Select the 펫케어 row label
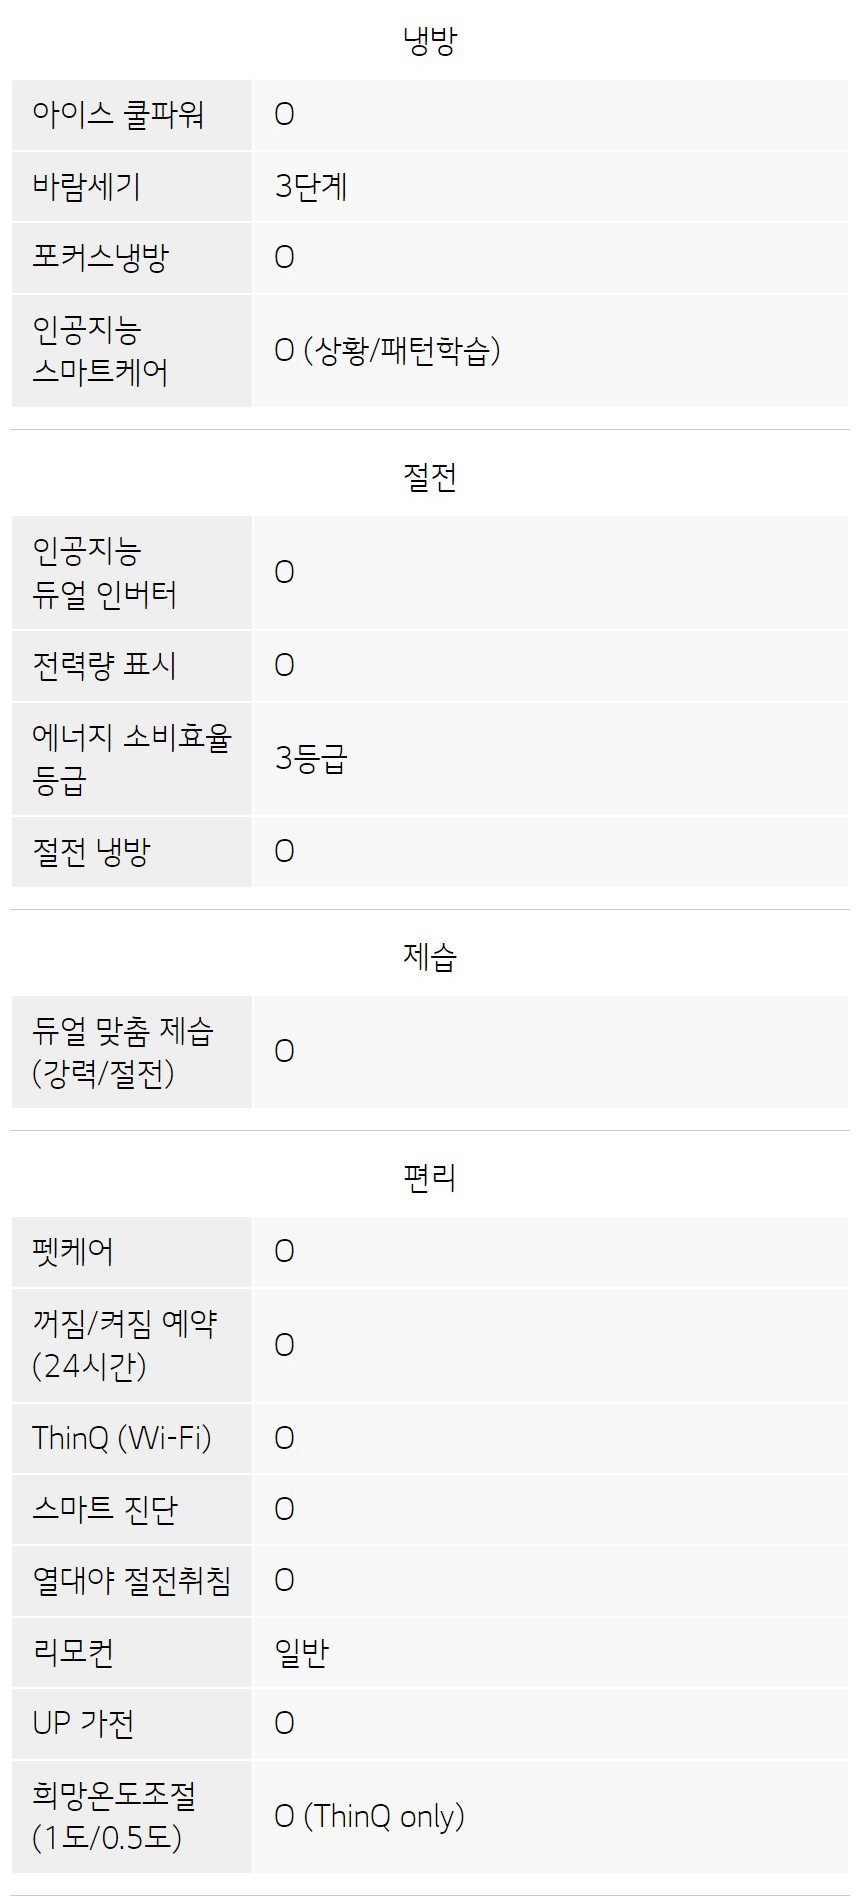Image resolution: width=860 pixels, height=1902 pixels. 73,1252
